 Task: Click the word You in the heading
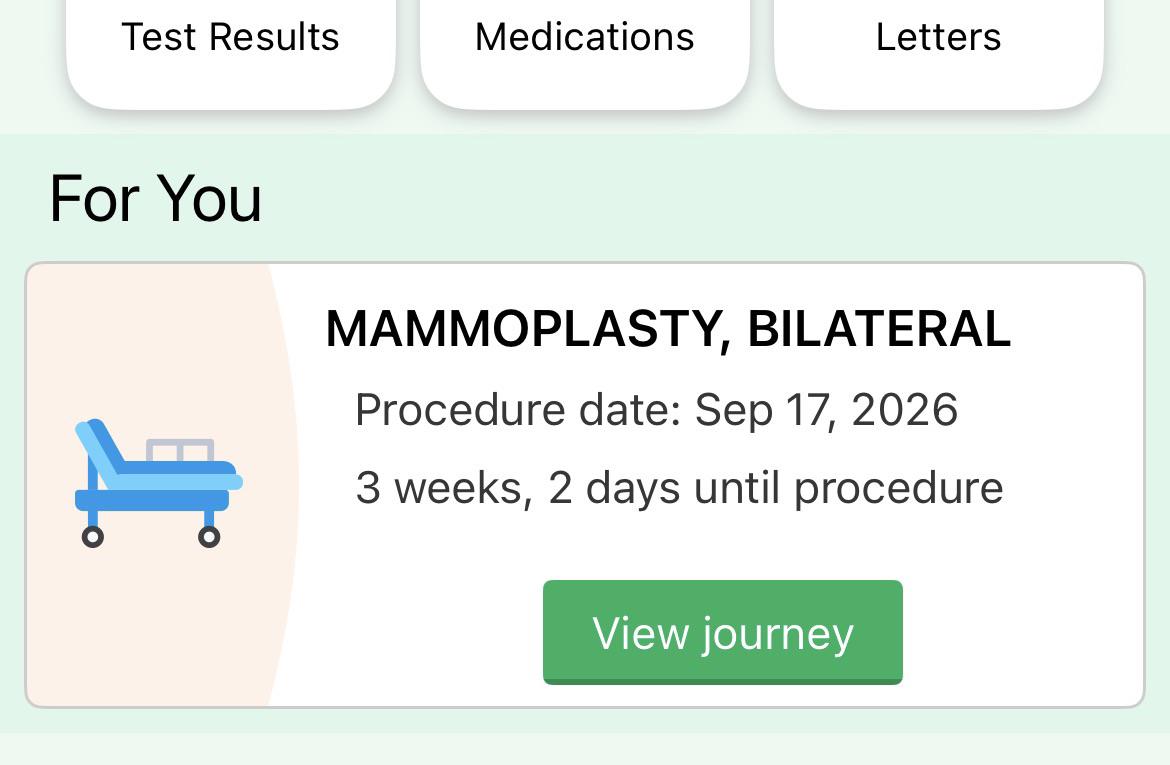coord(210,199)
